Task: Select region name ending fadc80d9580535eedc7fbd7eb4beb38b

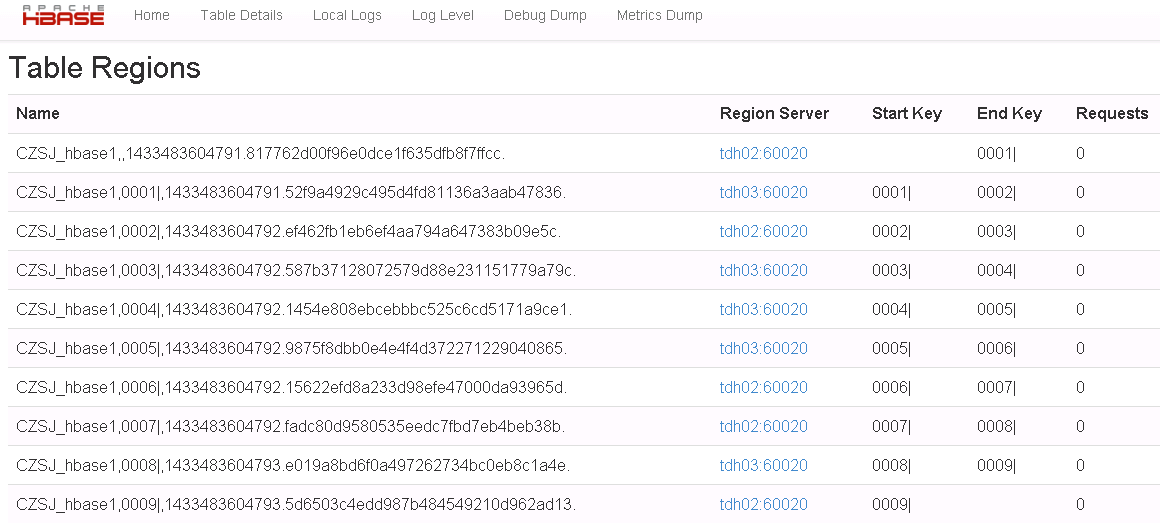Action: [x=291, y=427]
